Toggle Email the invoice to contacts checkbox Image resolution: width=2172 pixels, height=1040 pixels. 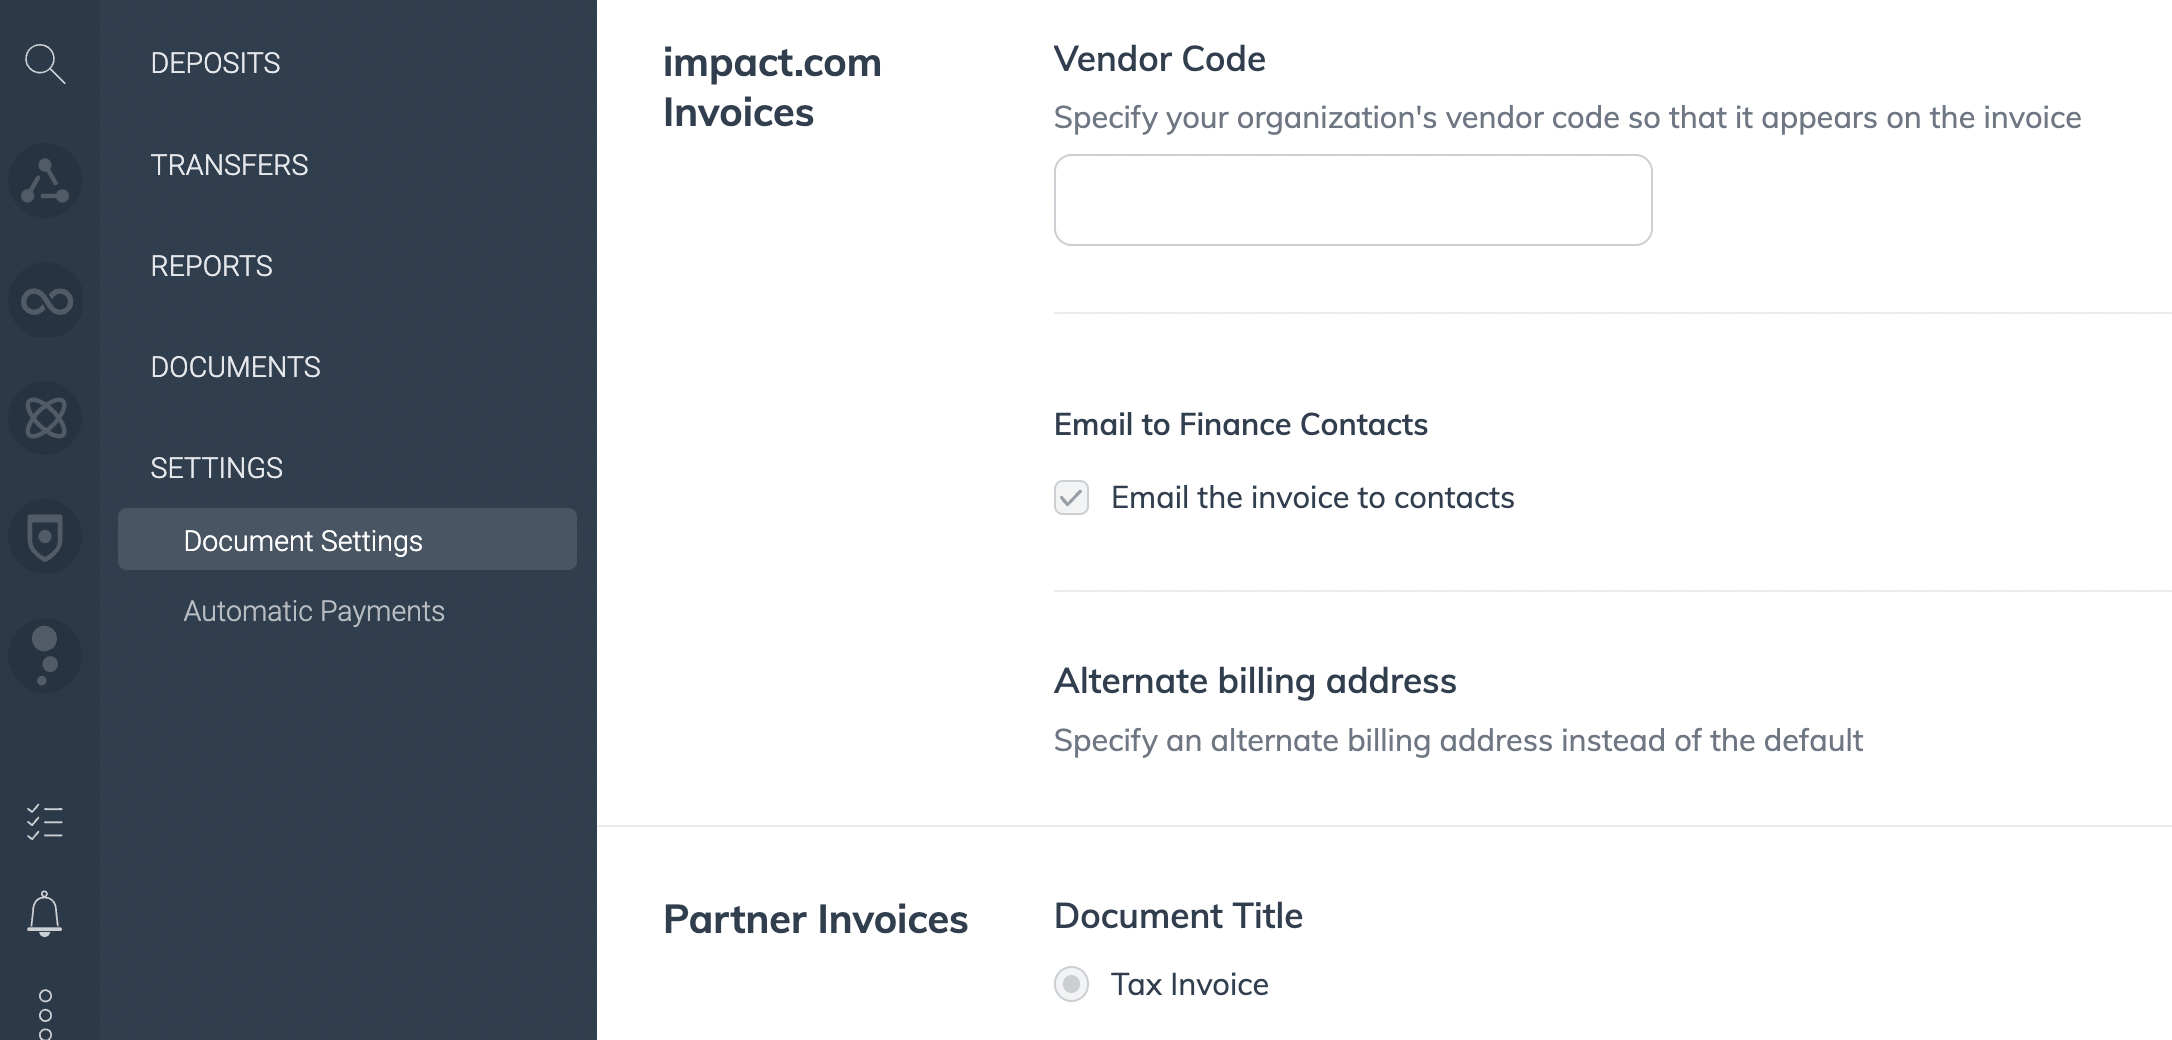pyautogui.click(x=1071, y=497)
